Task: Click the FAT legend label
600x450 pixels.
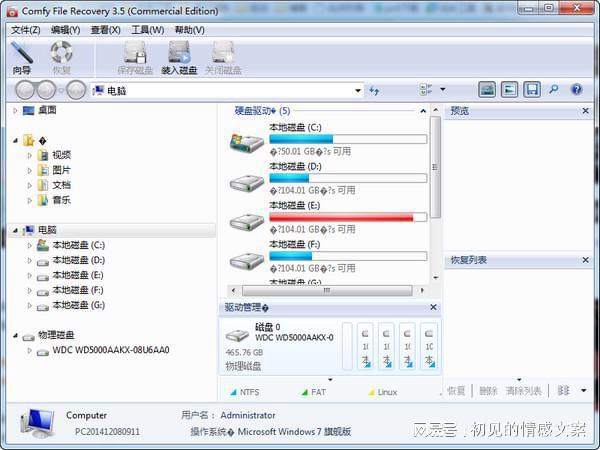Action: 318,392
